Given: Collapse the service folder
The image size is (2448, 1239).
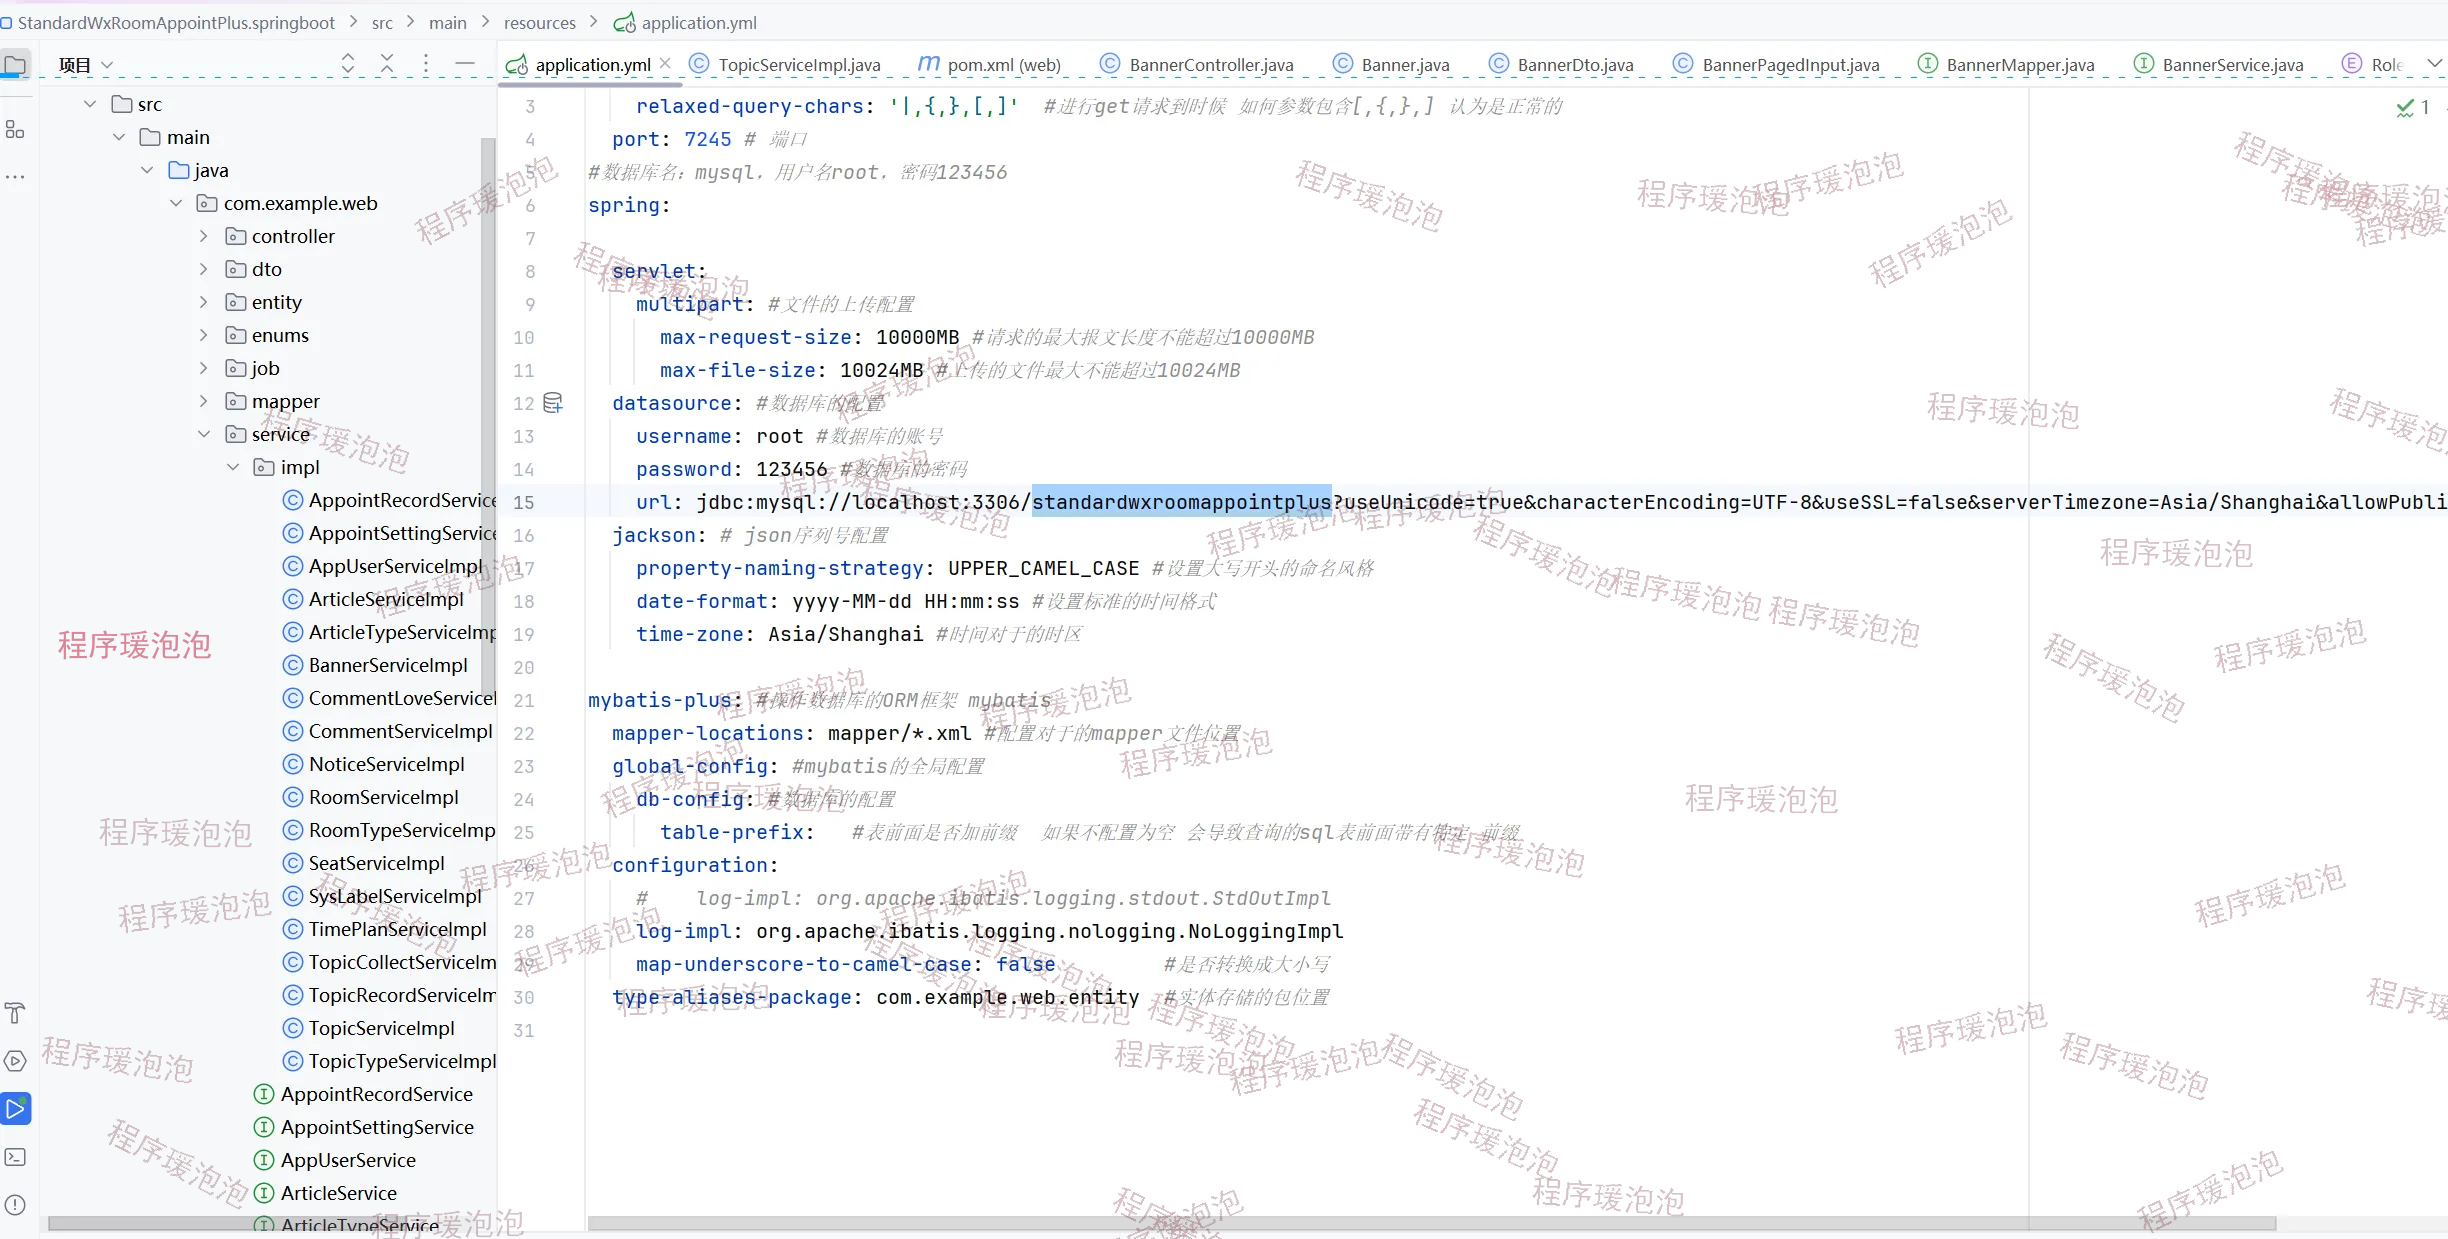Looking at the screenshot, I should pos(204,434).
